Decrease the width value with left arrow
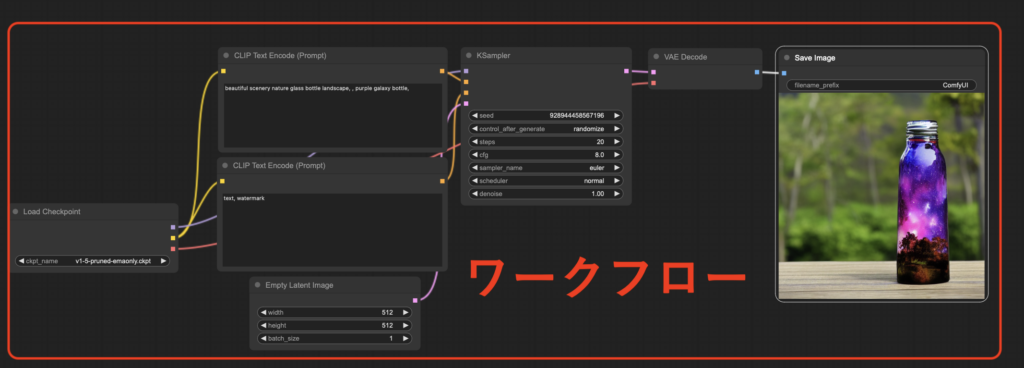 click(x=263, y=313)
